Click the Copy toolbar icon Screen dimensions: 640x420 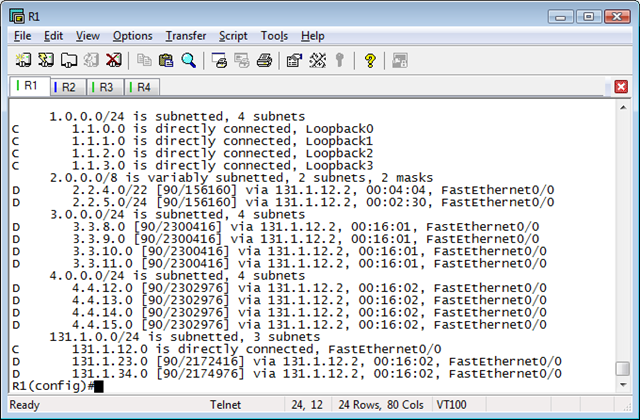[144, 60]
